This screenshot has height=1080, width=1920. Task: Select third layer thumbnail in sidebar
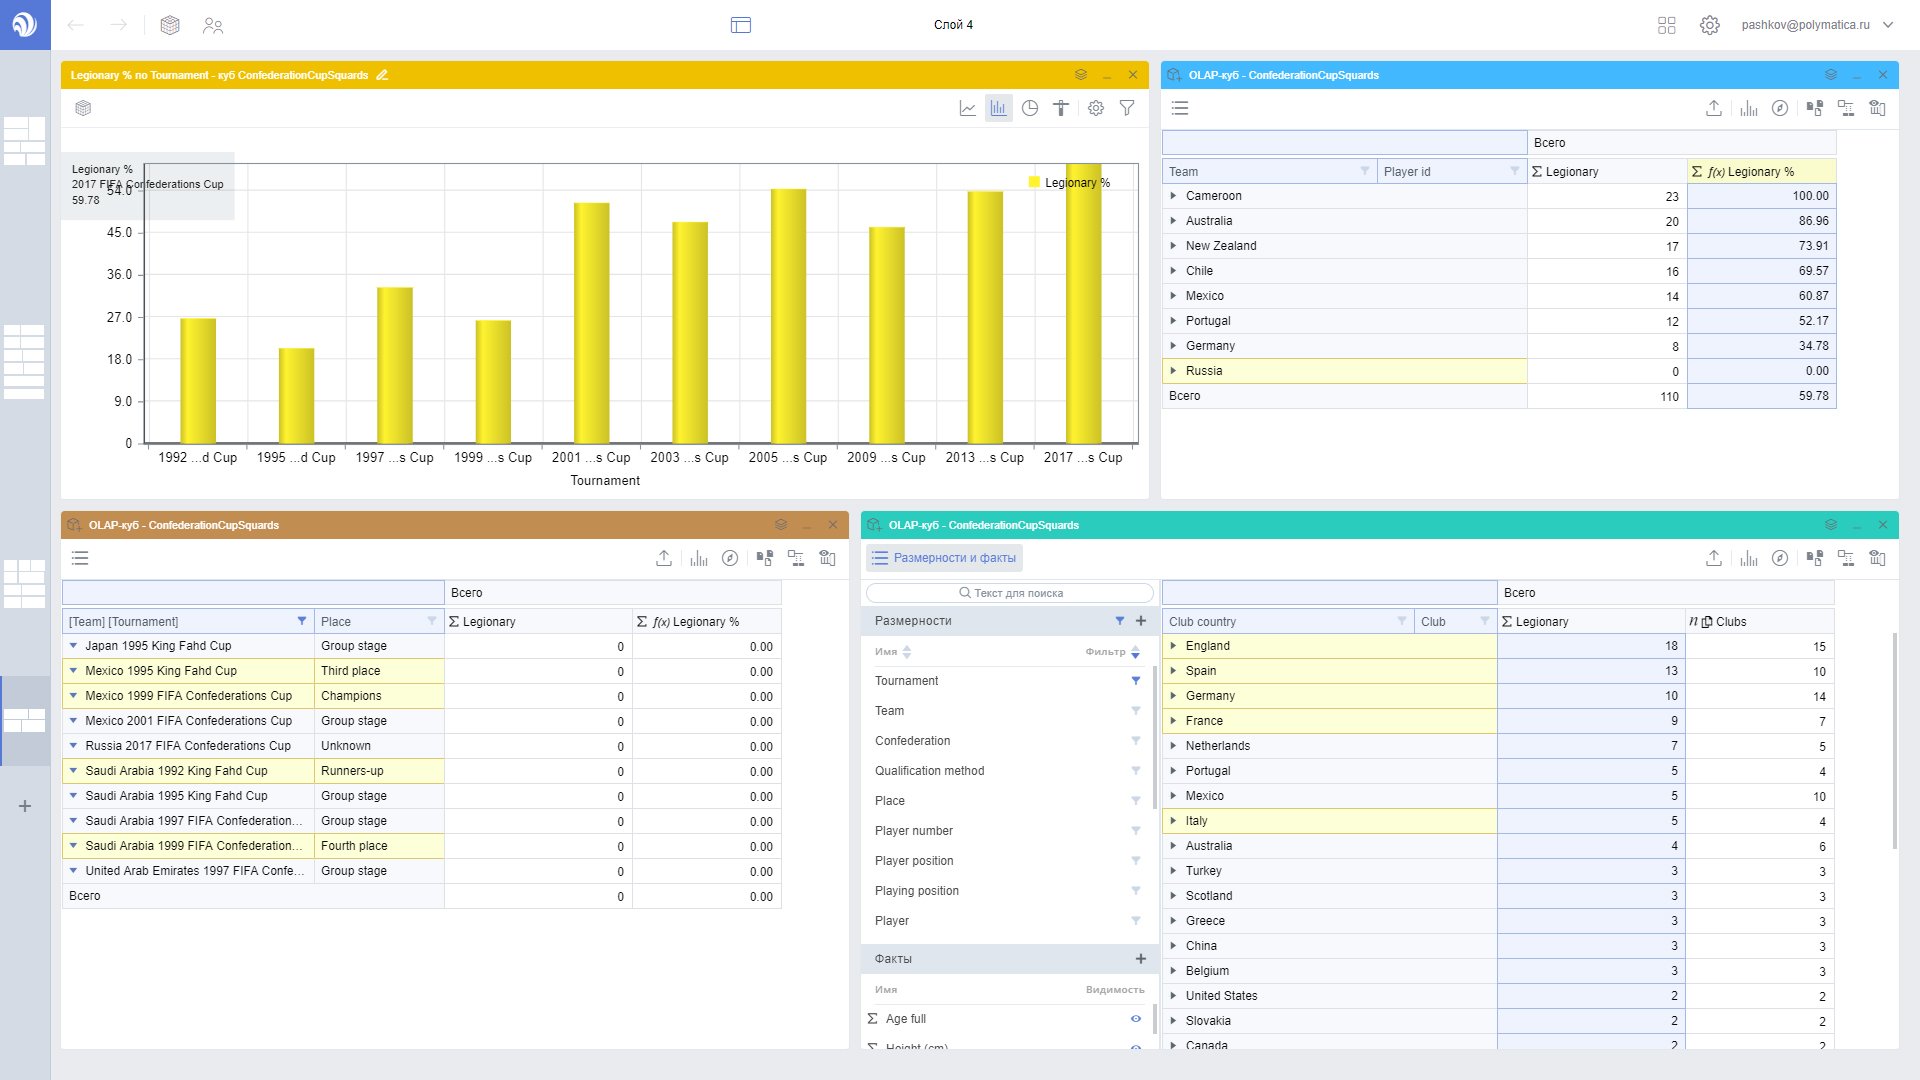pyautogui.click(x=25, y=584)
